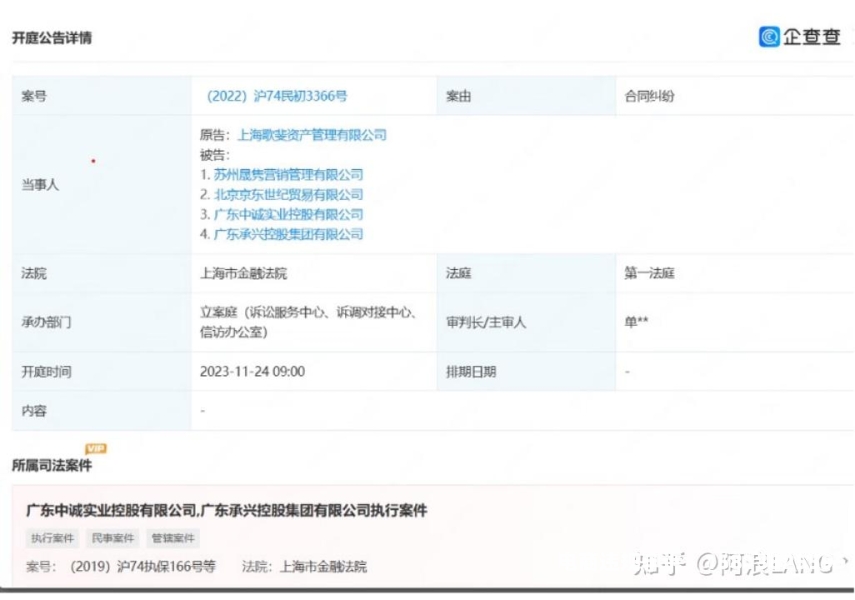Open case number (2022)沪74民初3366号 link
Image resolution: width=855 pixels, height=600 pixels.
tap(277, 97)
